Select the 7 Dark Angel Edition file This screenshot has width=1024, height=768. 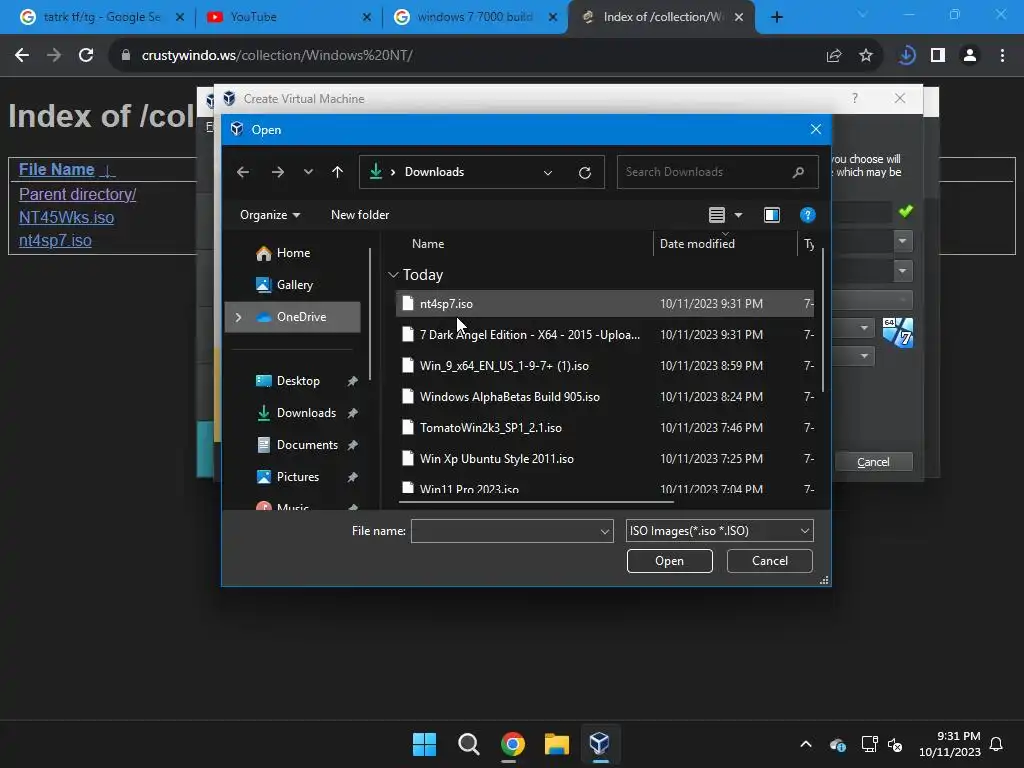point(605,334)
